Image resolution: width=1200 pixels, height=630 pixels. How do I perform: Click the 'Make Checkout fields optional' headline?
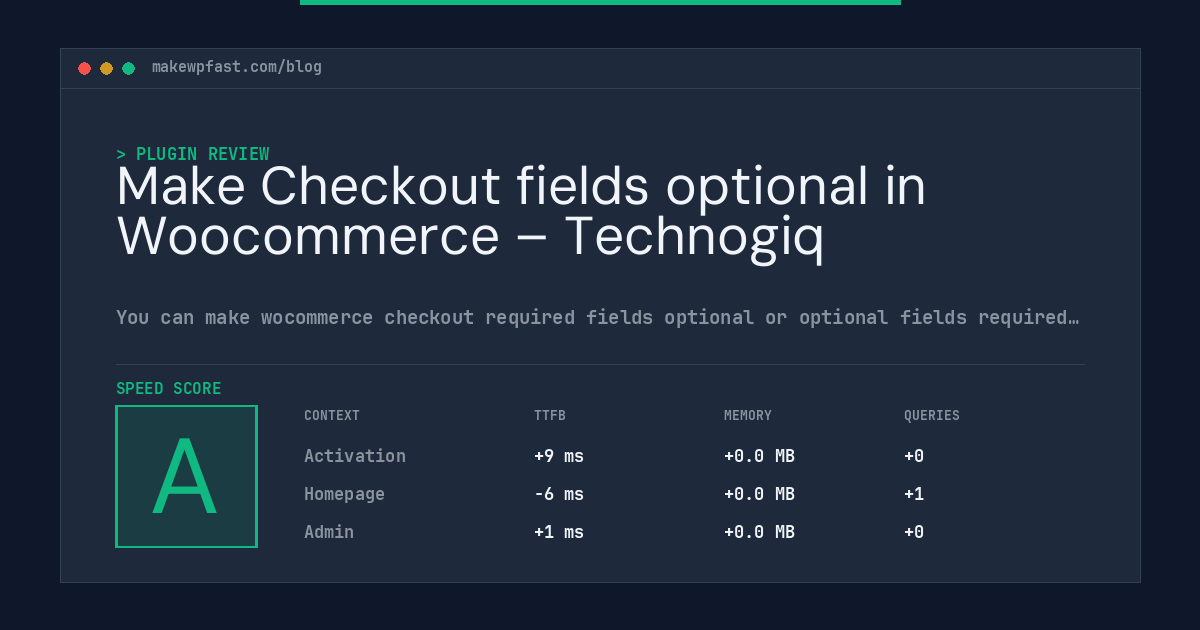(521, 212)
